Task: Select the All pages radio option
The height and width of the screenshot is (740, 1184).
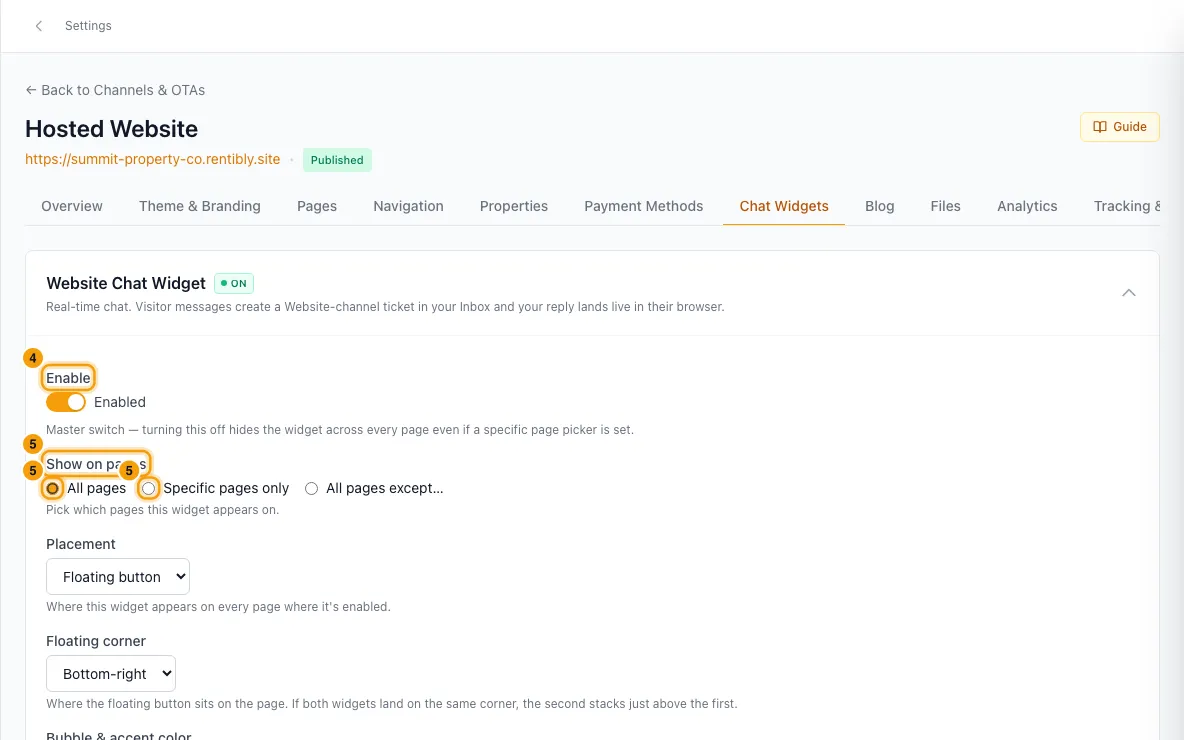Action: coord(53,489)
